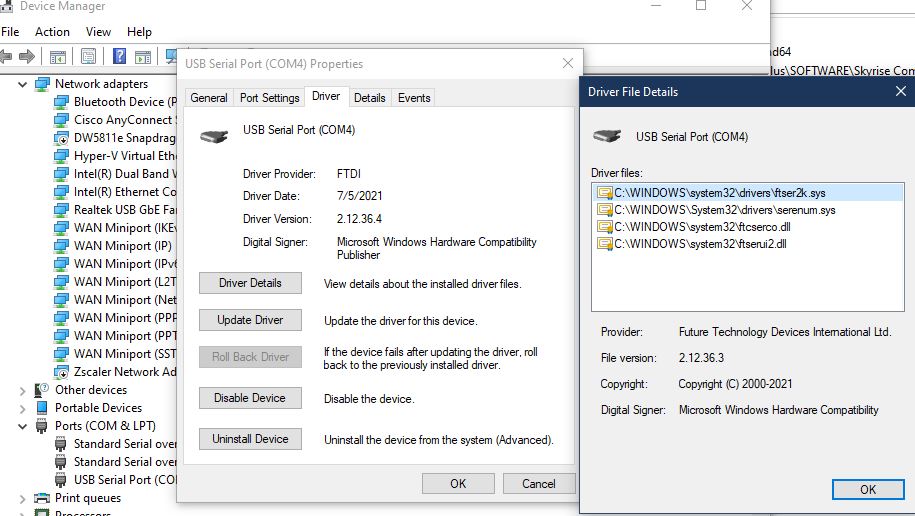Click Show/Hide Console Tree toolbar icon
Viewport: 915px width, 516px height.
point(58,57)
